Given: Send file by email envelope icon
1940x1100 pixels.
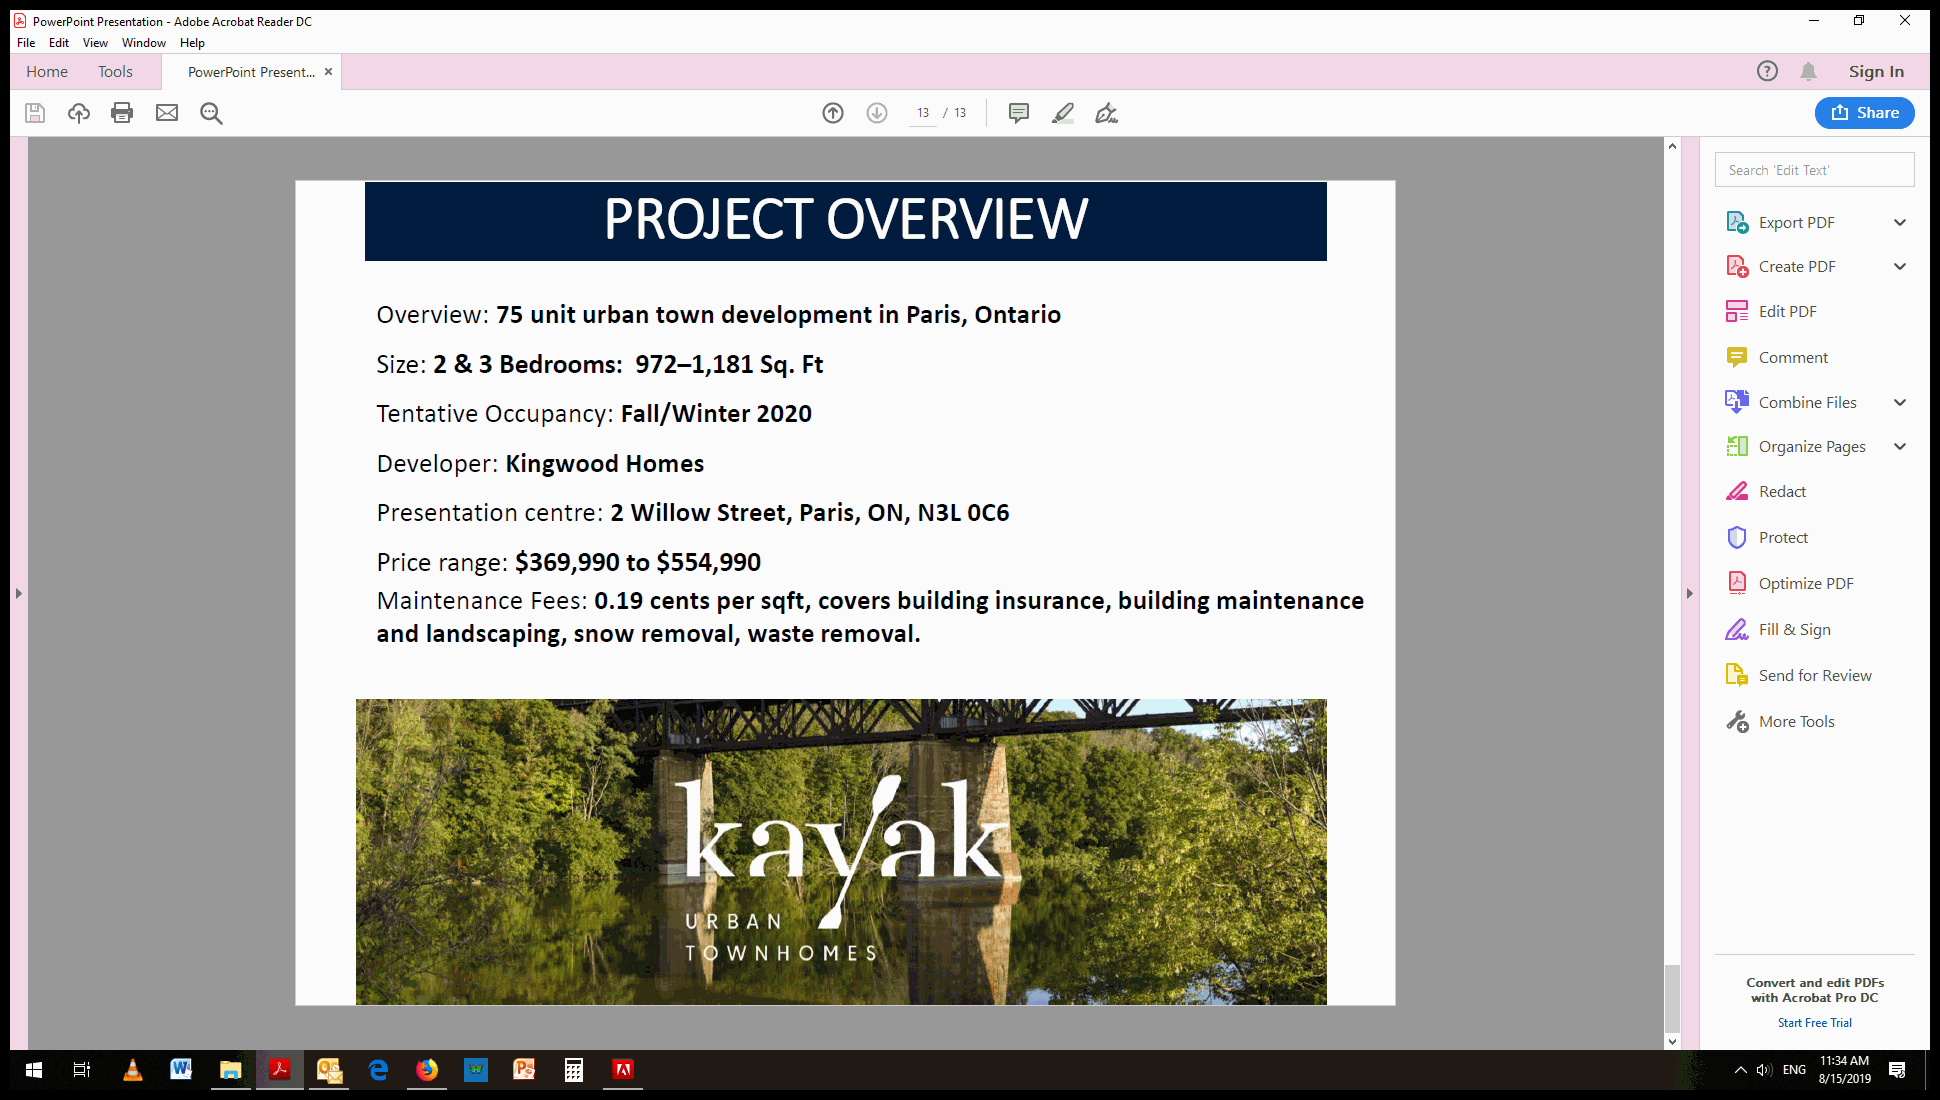Looking at the screenshot, I should pos(167,113).
